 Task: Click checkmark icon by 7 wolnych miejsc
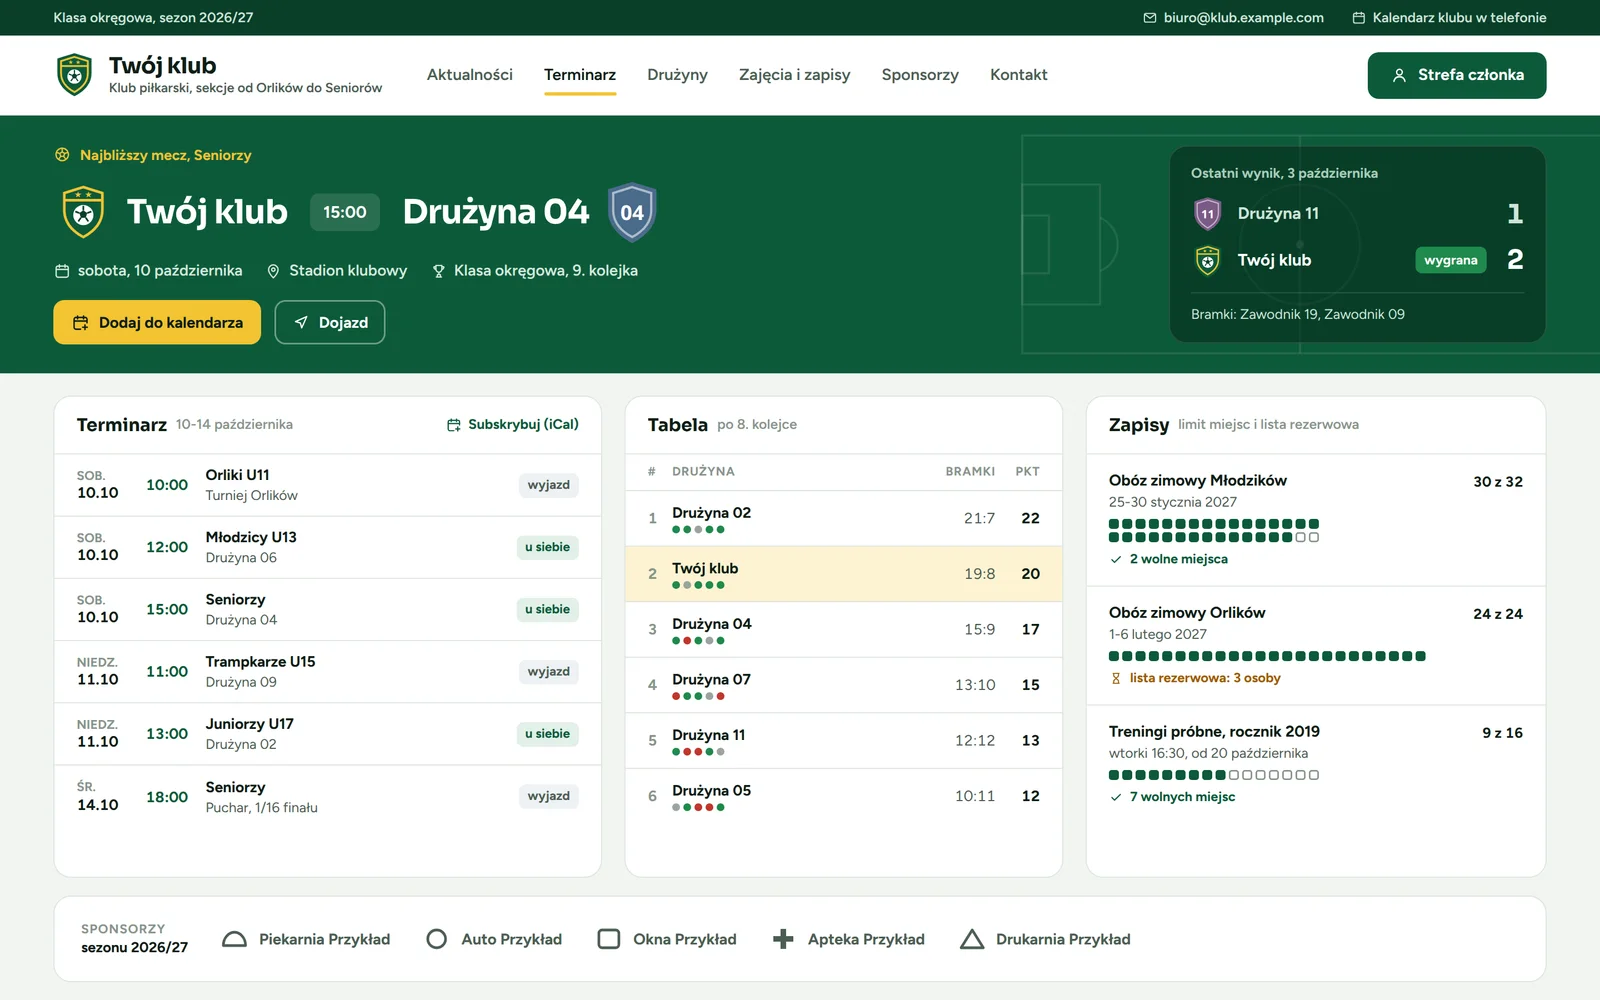click(x=1116, y=797)
